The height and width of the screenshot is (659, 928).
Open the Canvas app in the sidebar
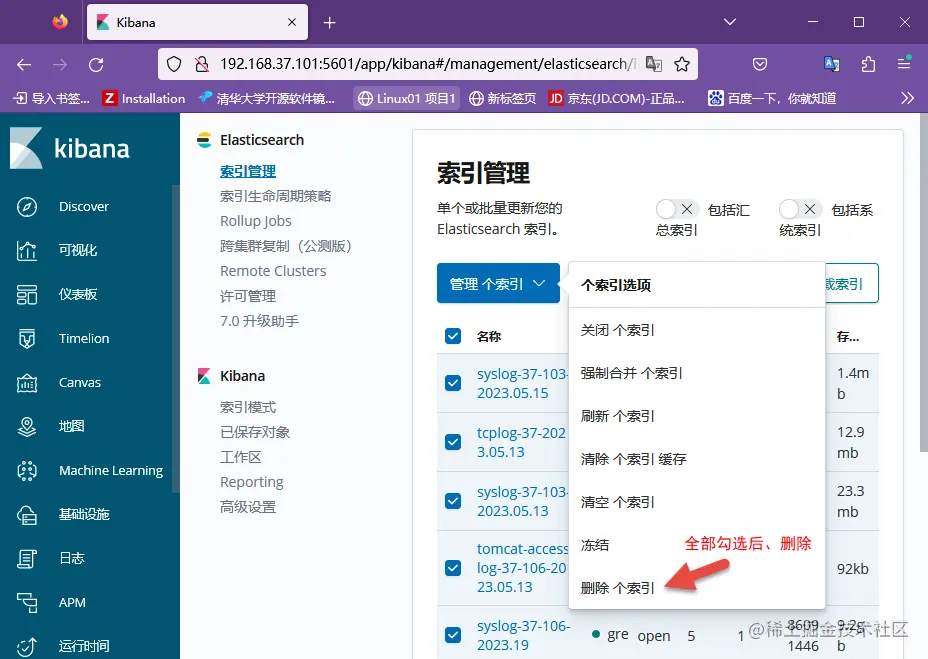pyautogui.click(x=77, y=382)
